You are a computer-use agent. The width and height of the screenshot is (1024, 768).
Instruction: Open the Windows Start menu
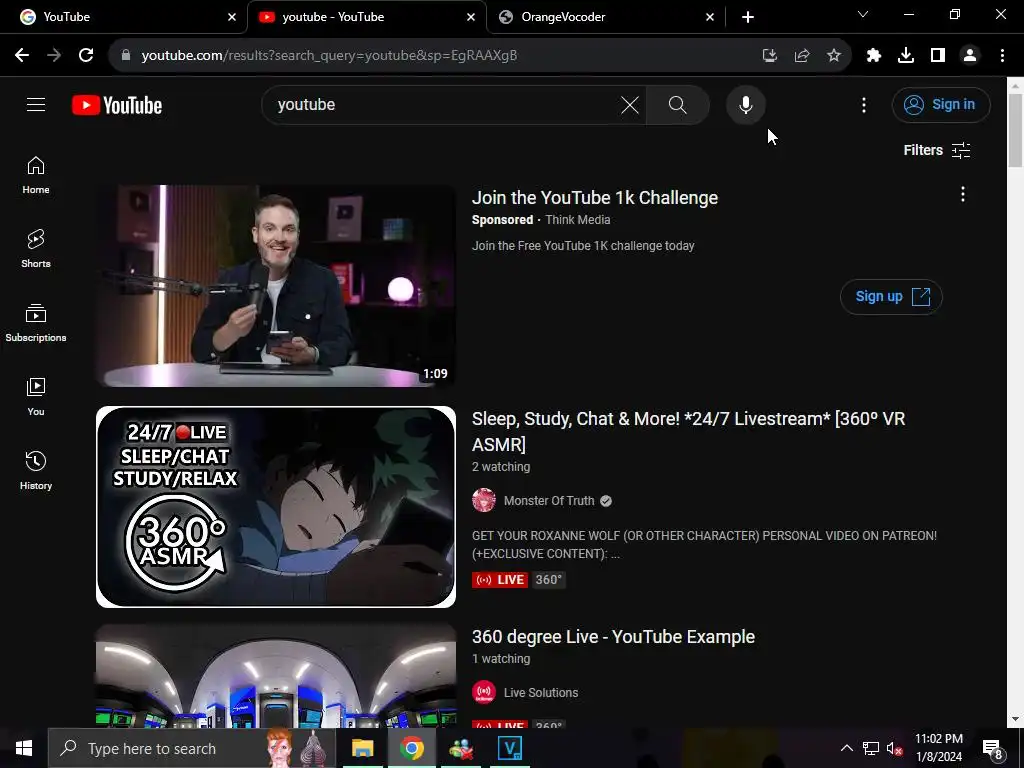click(x=24, y=748)
